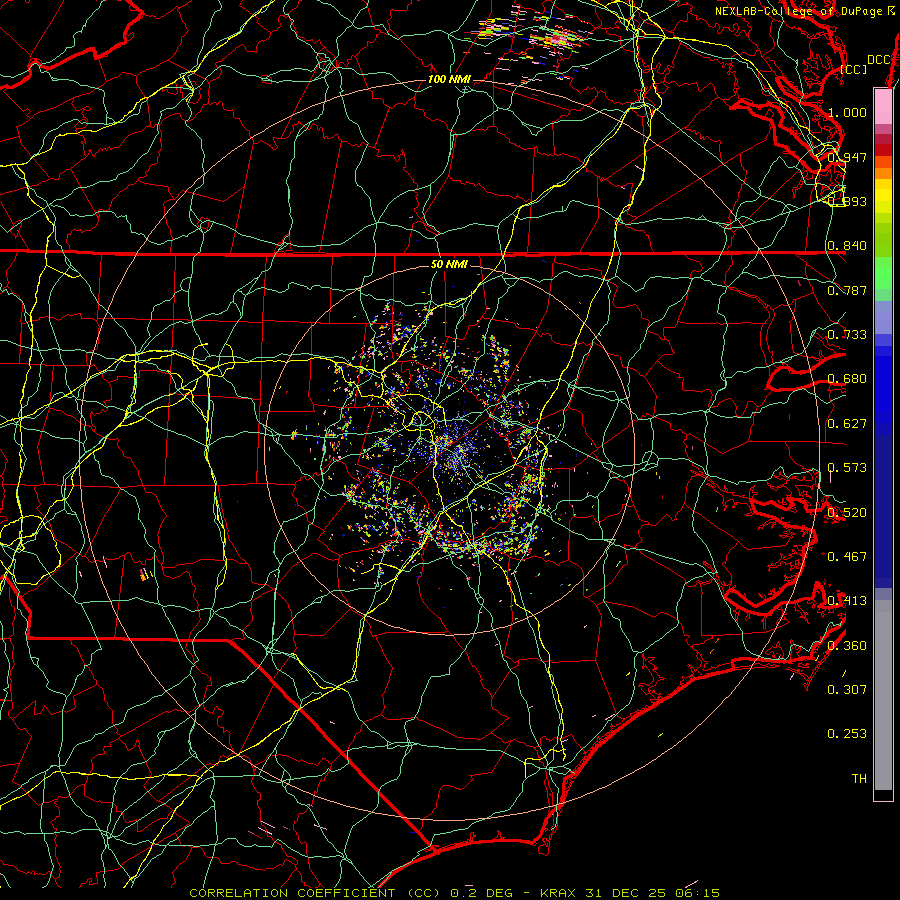
Task: Pick the orange color bar segment
Action: [883, 173]
